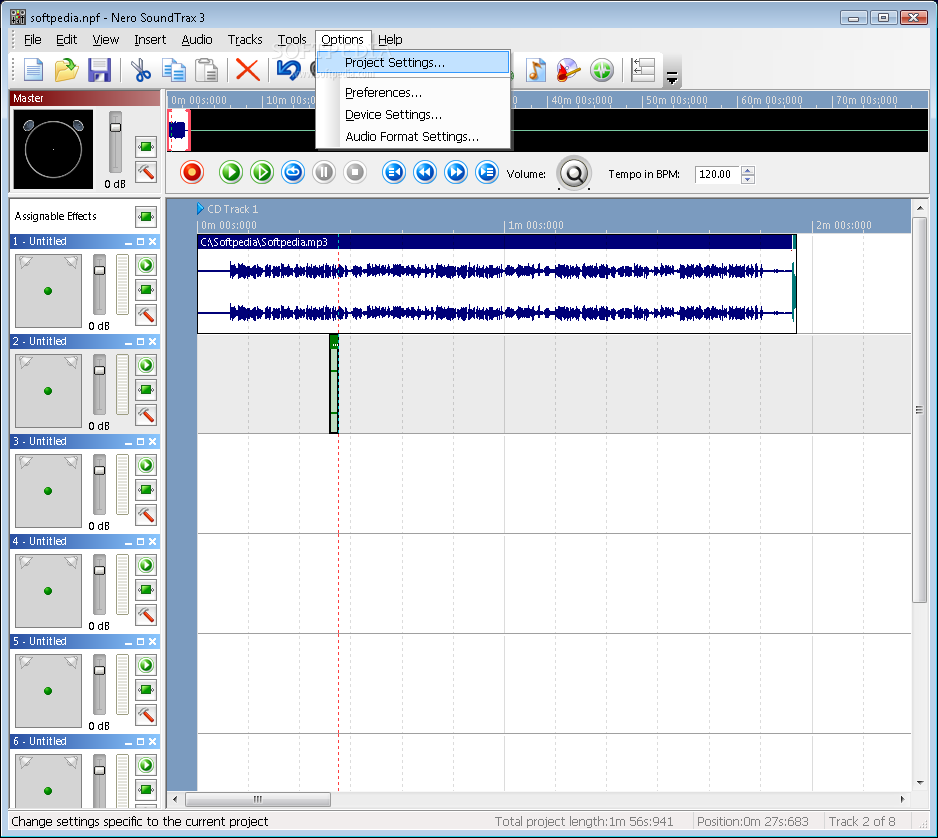938x838 pixels.
Task: Open the Tracks menu
Action: [245, 39]
